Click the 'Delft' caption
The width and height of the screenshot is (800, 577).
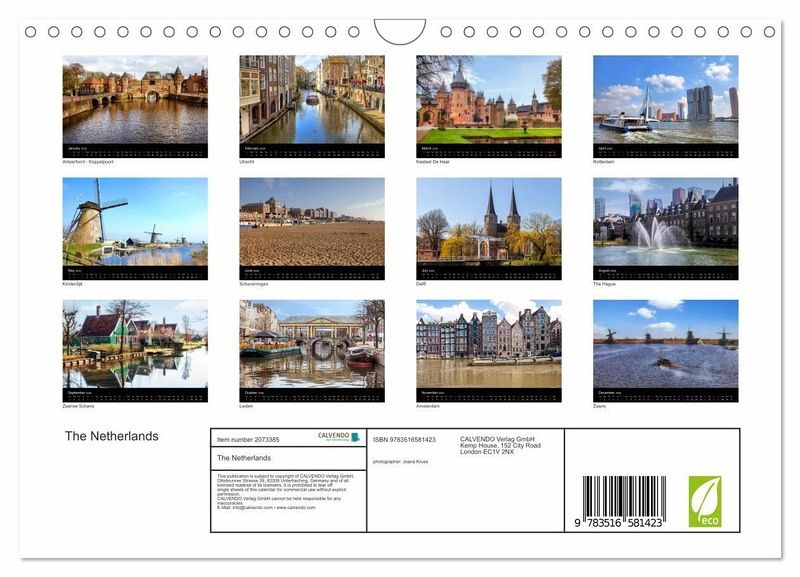pos(421,284)
